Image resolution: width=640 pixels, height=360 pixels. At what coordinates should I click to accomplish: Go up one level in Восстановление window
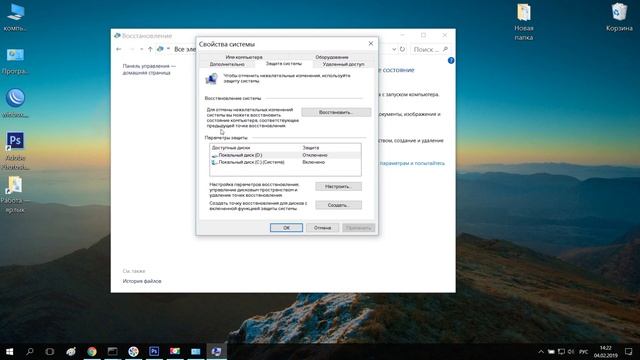[x=150, y=49]
